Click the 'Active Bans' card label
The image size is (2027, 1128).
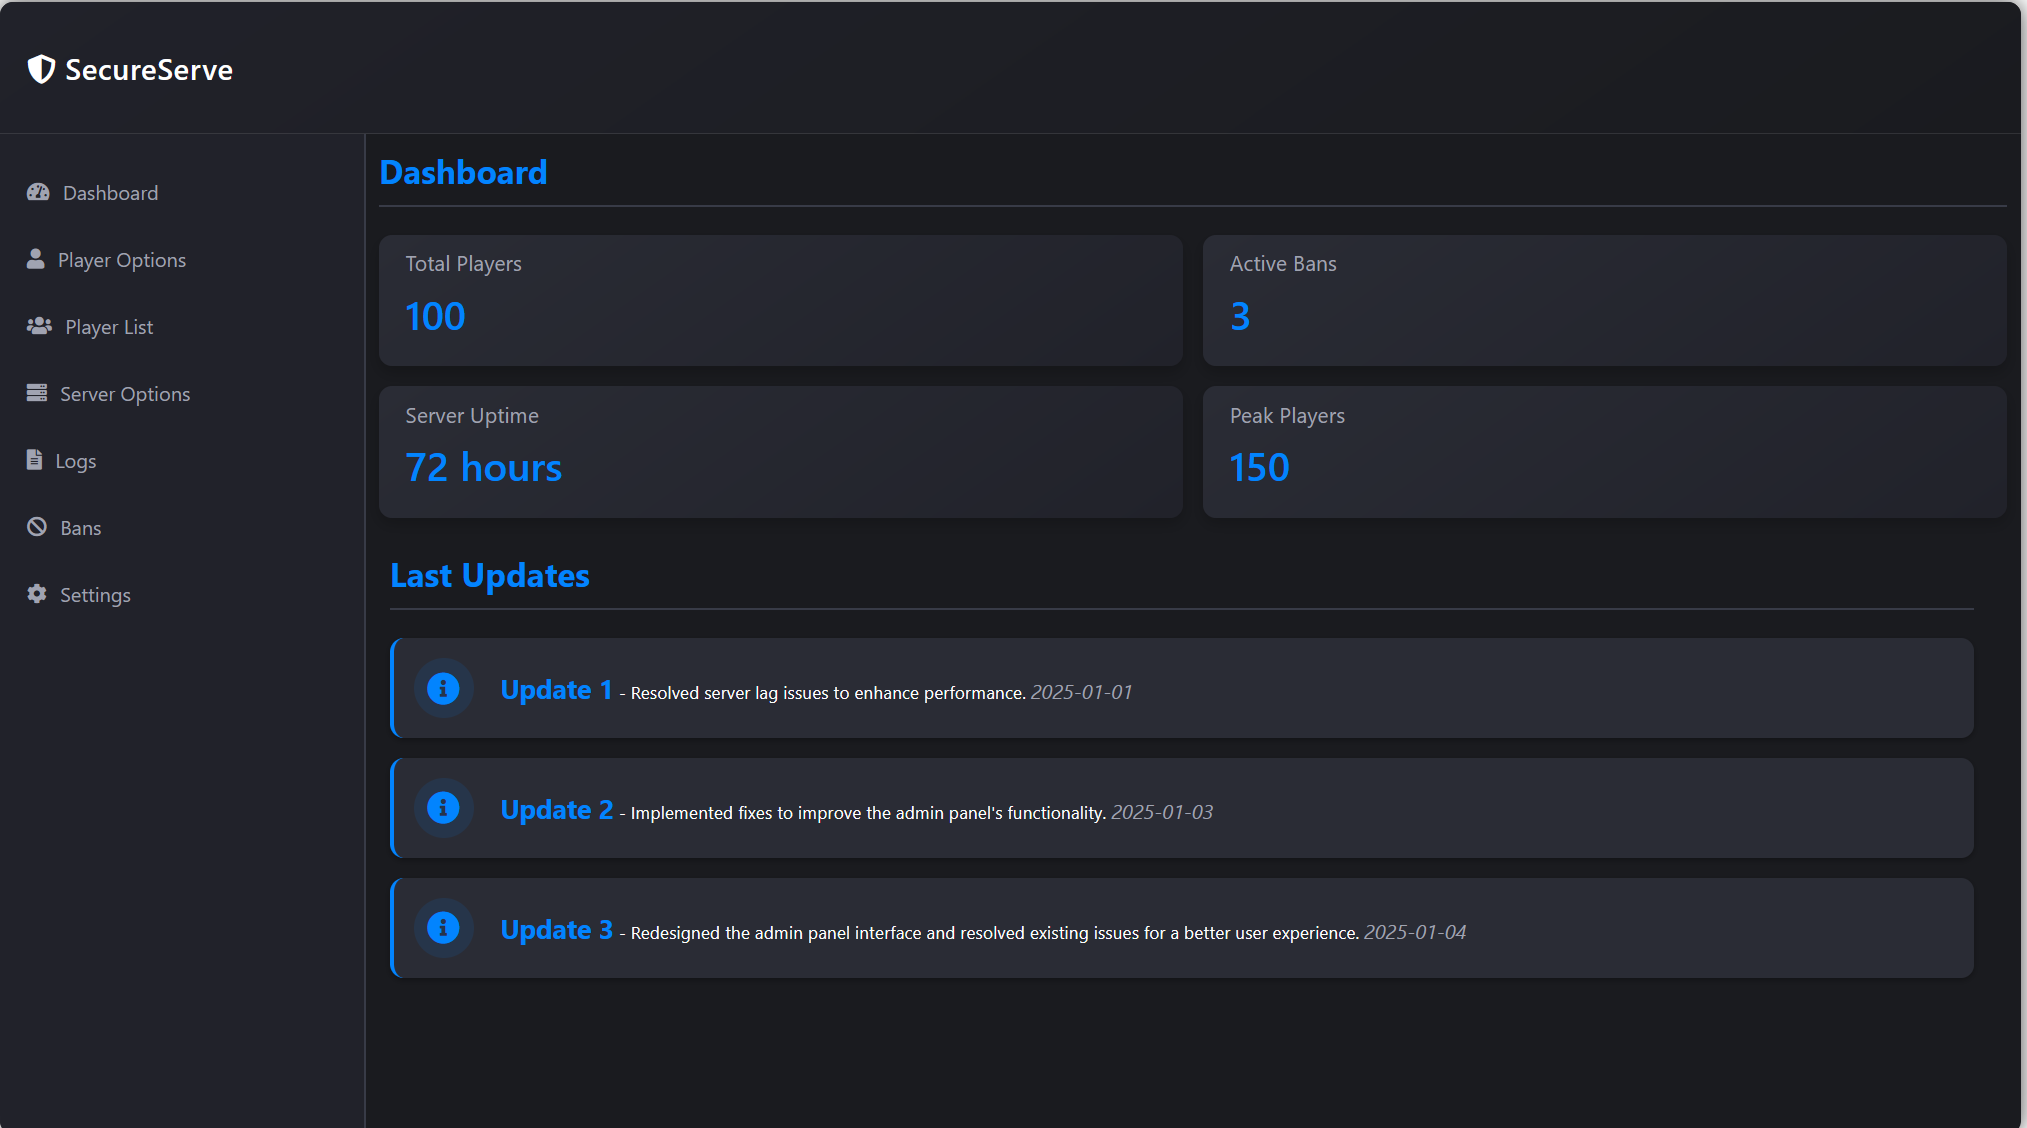pos(1283,264)
